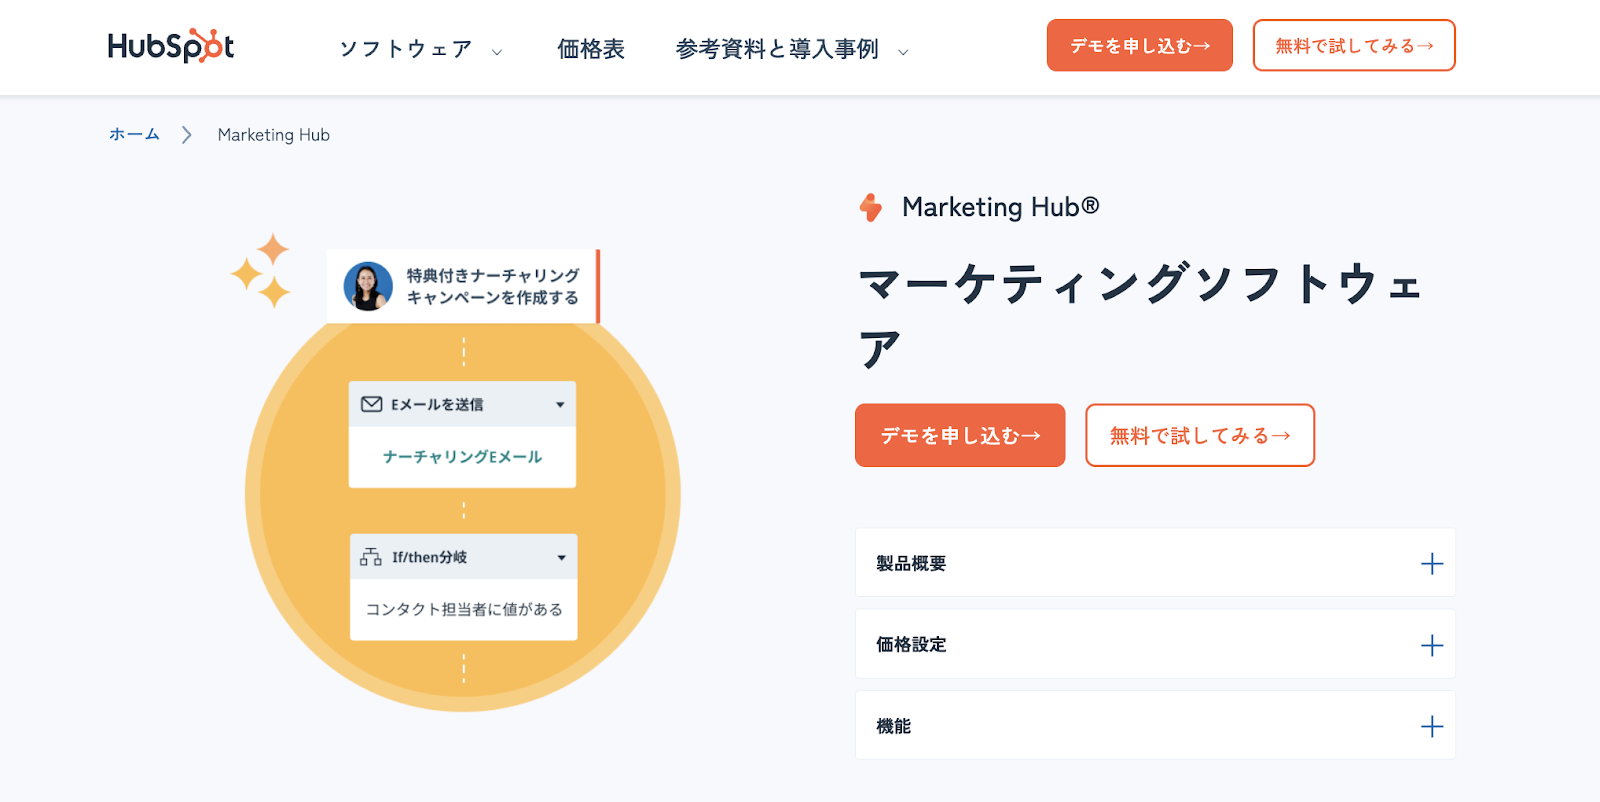Expand the 機能 accordion
The image size is (1600, 802).
click(1155, 726)
